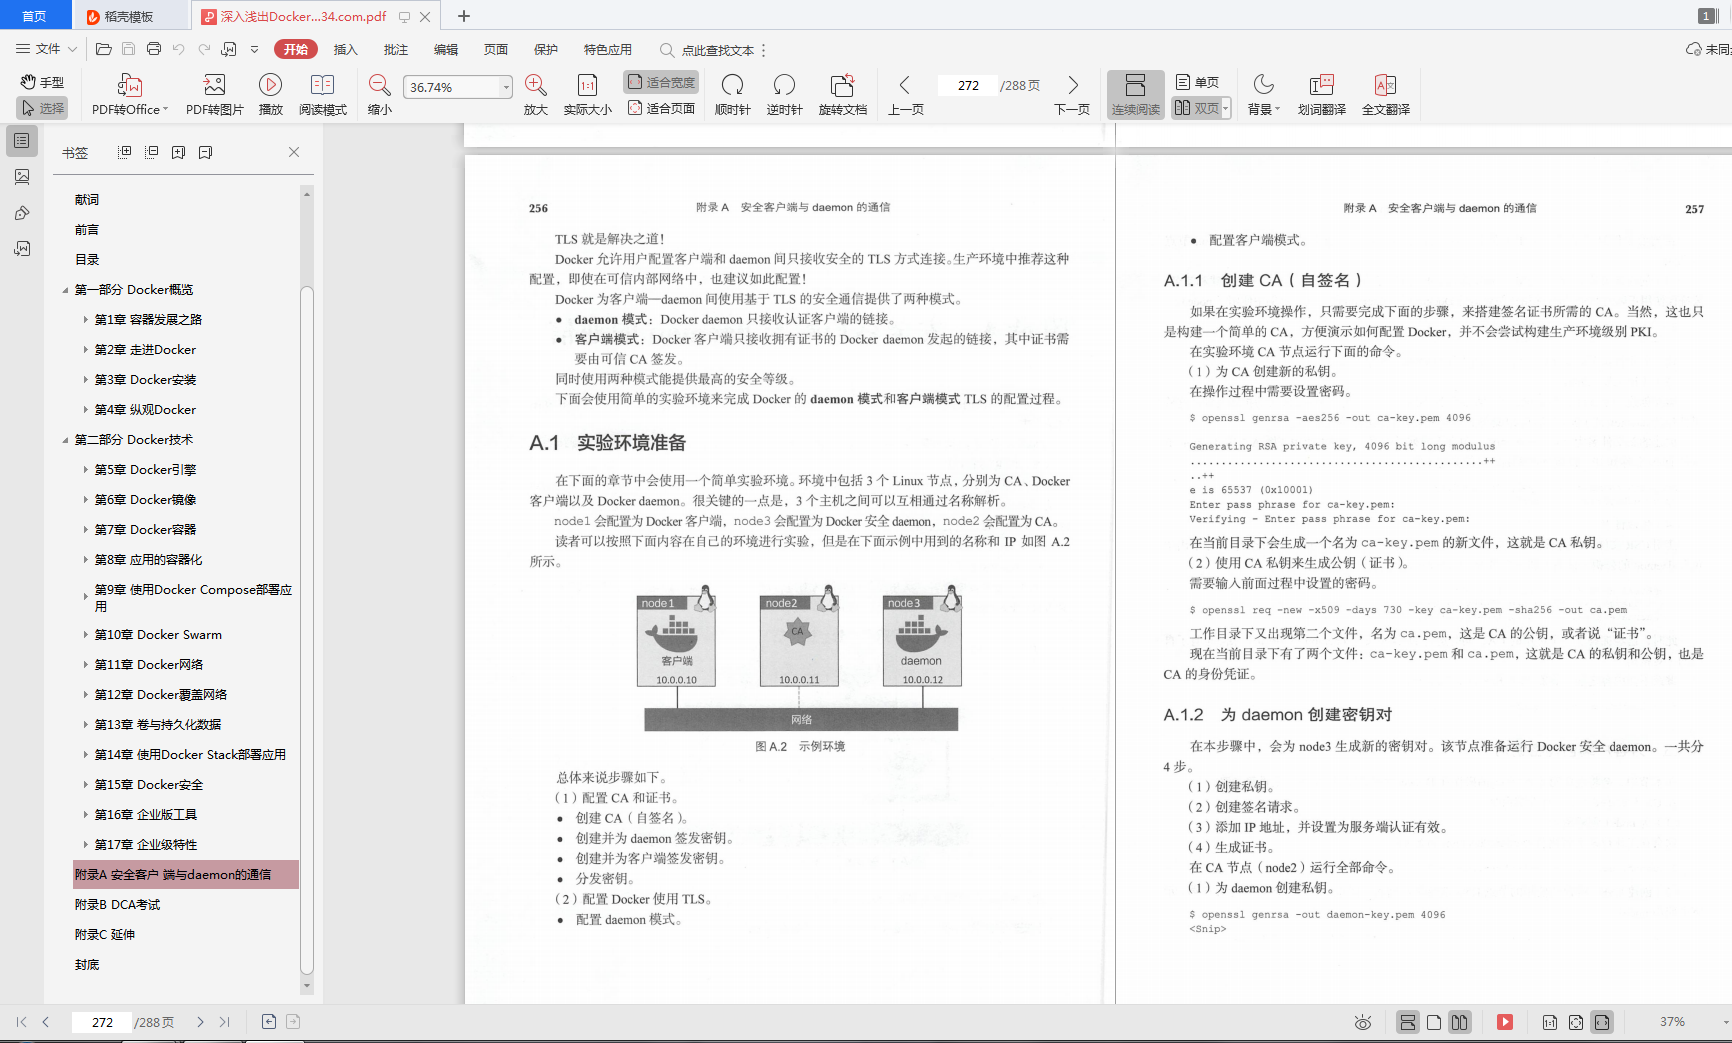The image size is (1732, 1043).
Task: Switch to 稻壳模板 window tab
Action: [x=130, y=16]
